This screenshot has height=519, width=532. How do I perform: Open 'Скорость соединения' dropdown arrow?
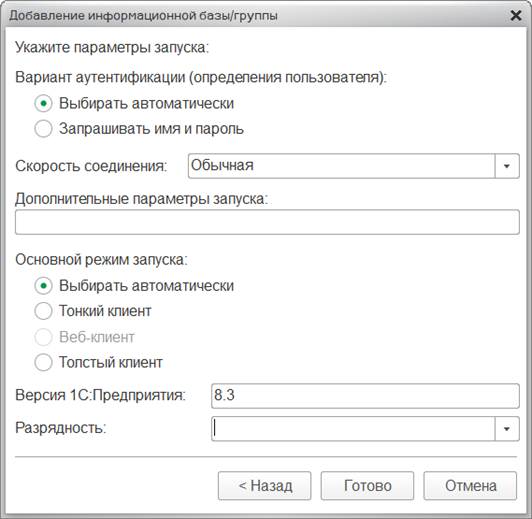[x=507, y=166]
